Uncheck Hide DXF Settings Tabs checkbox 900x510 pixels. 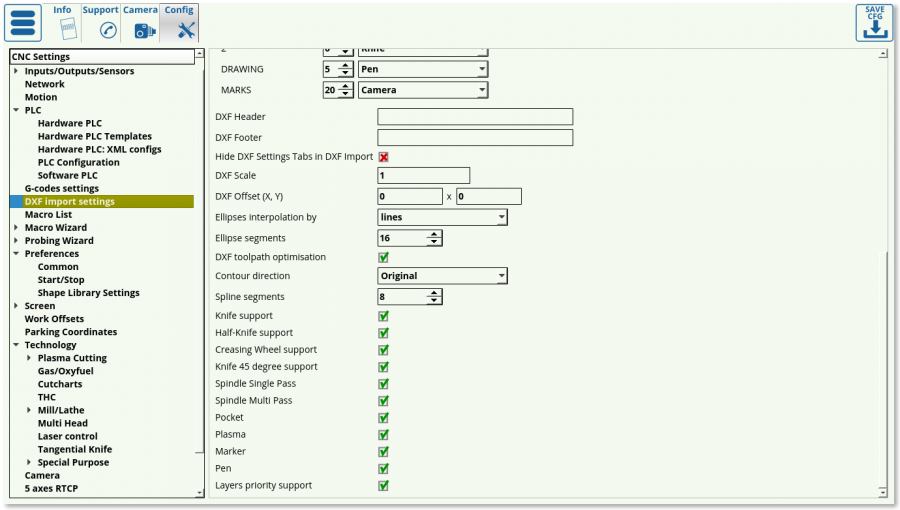(383, 157)
